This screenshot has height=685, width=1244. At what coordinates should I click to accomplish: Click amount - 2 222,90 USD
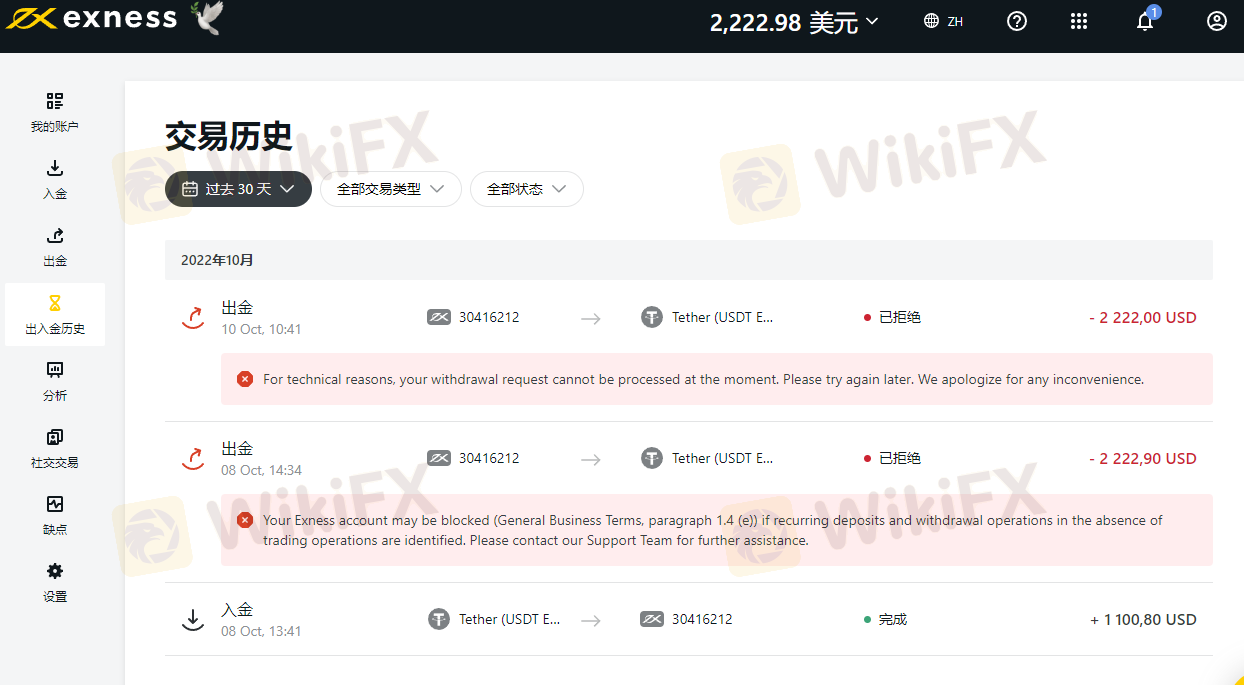tap(1143, 459)
